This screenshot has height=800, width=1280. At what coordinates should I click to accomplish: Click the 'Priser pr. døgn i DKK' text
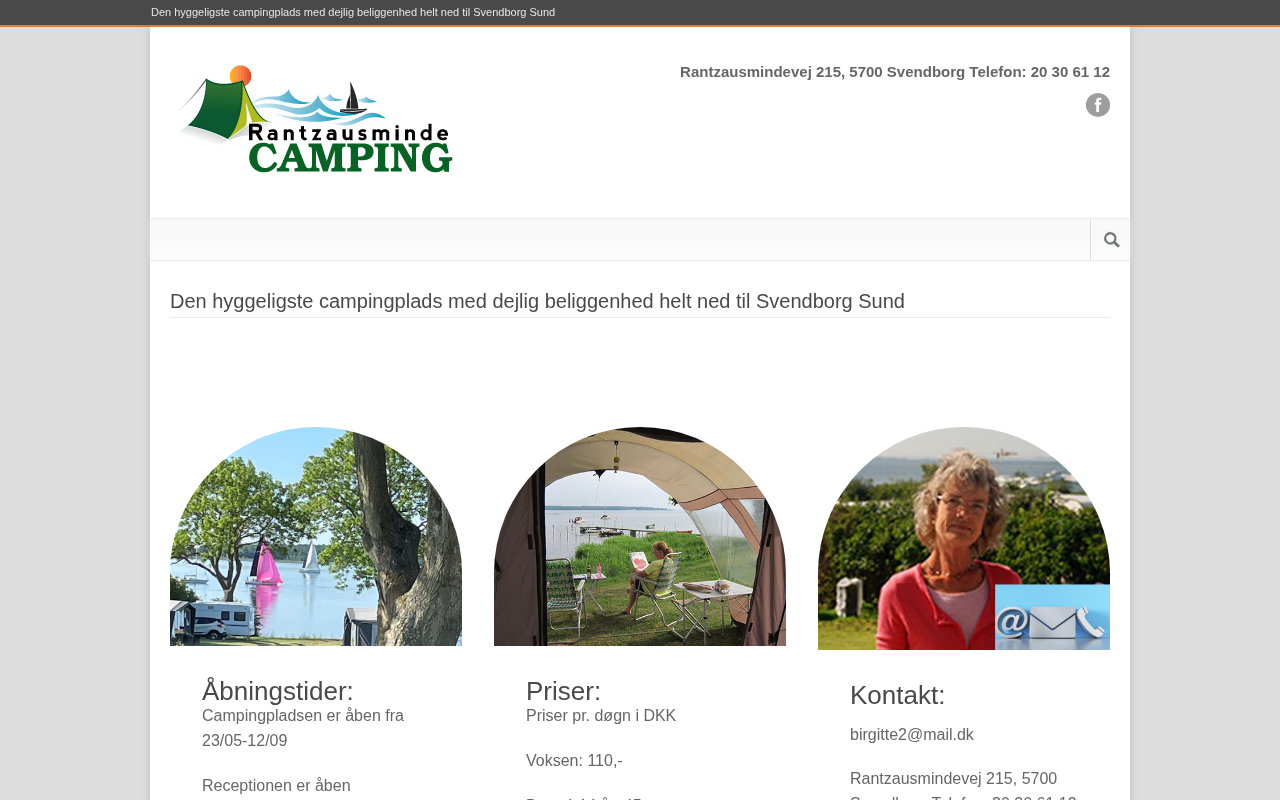pos(601,716)
